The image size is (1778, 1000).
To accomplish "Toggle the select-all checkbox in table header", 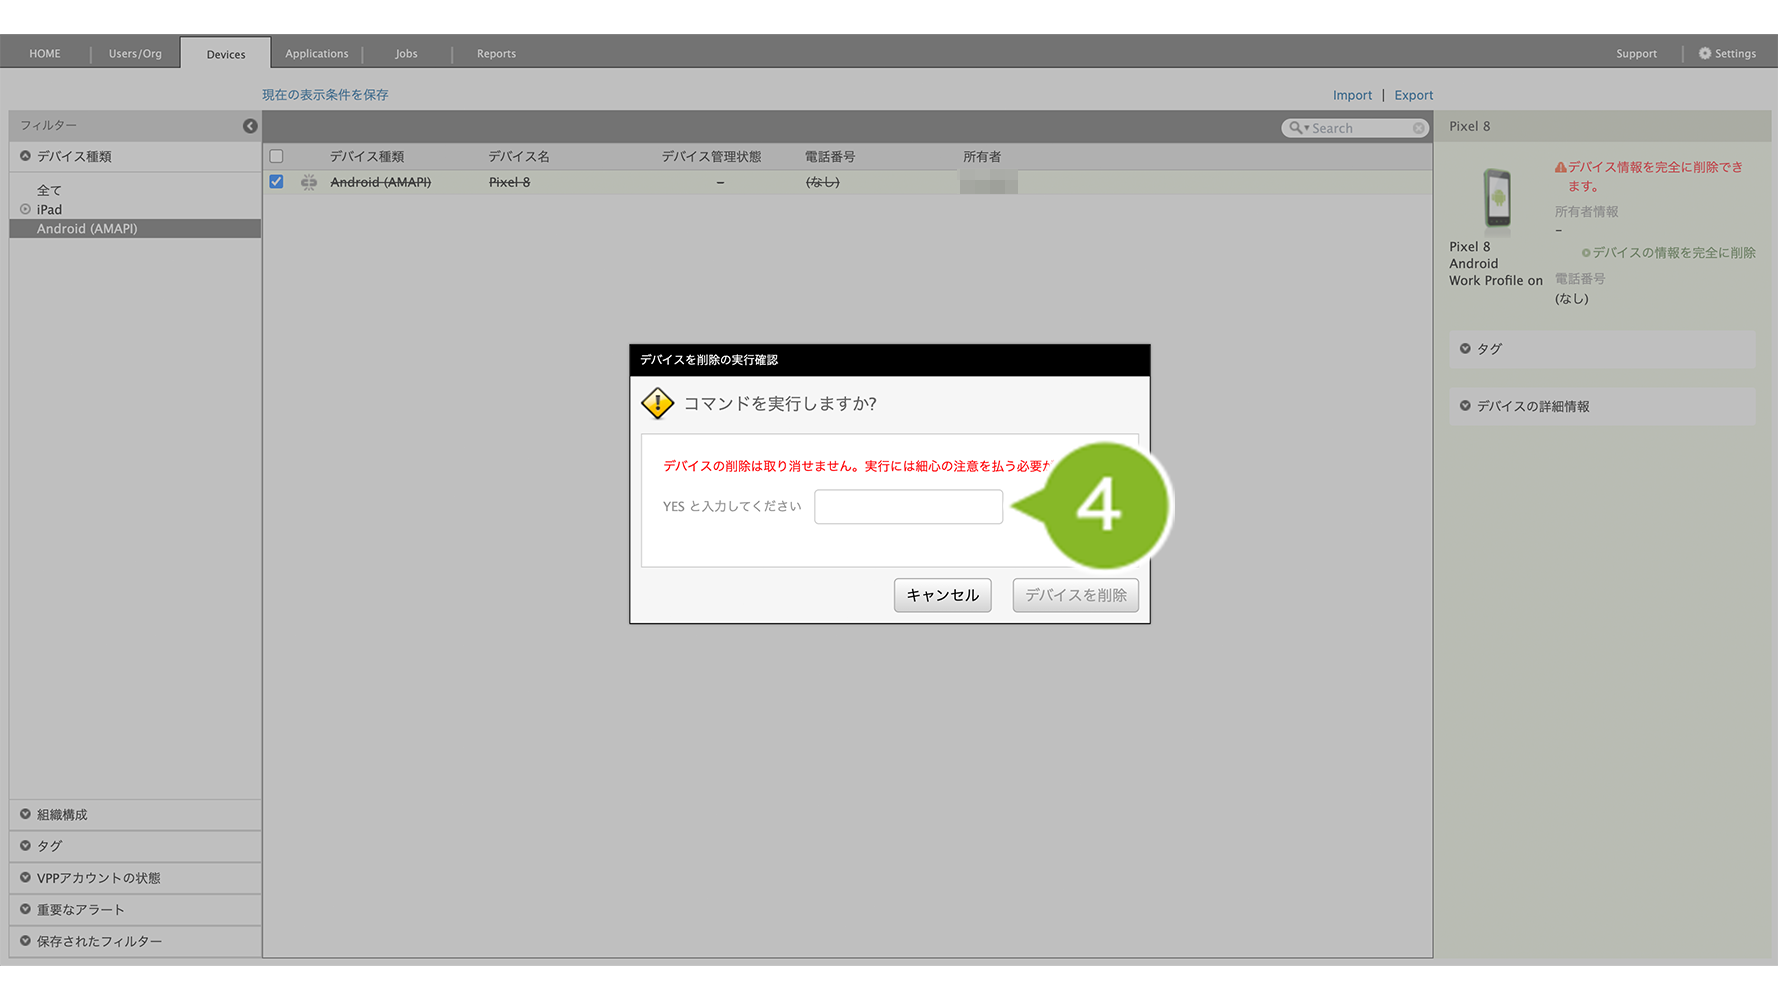I will pyautogui.click(x=277, y=156).
